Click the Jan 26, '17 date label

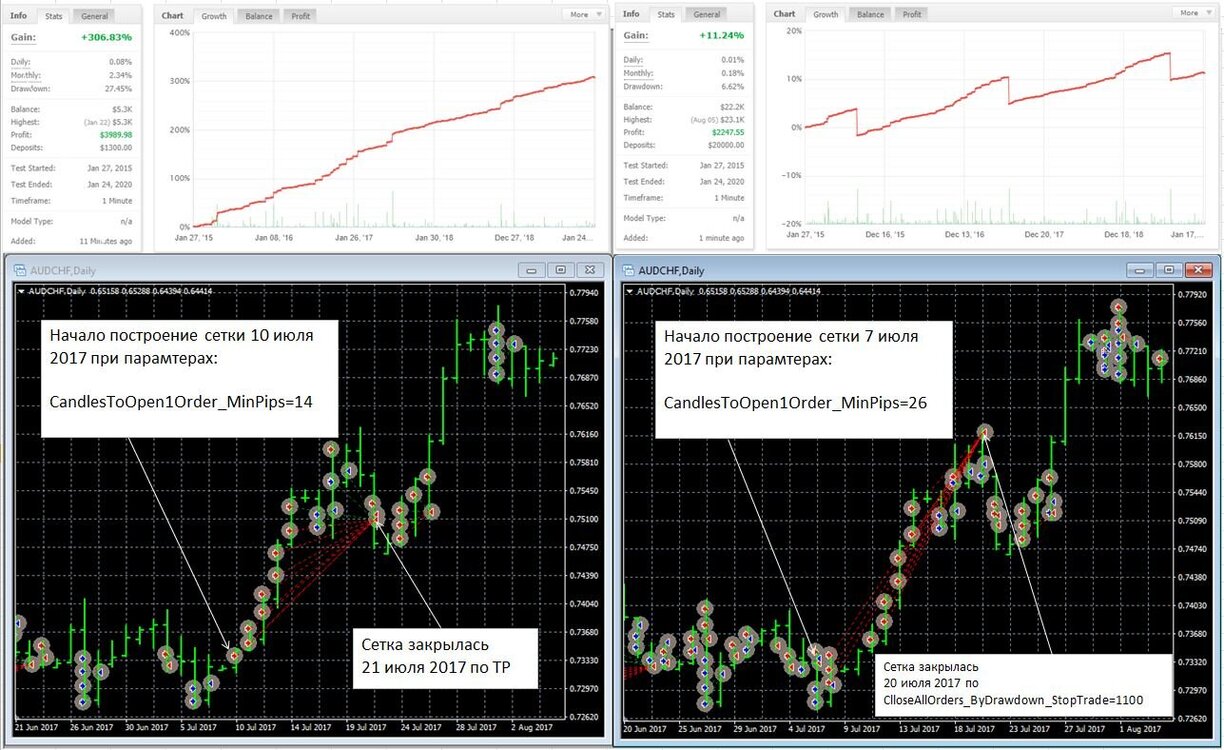(x=353, y=238)
